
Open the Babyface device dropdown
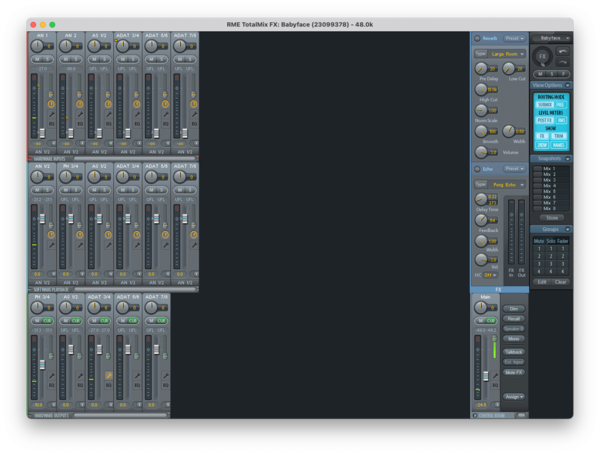pos(552,38)
